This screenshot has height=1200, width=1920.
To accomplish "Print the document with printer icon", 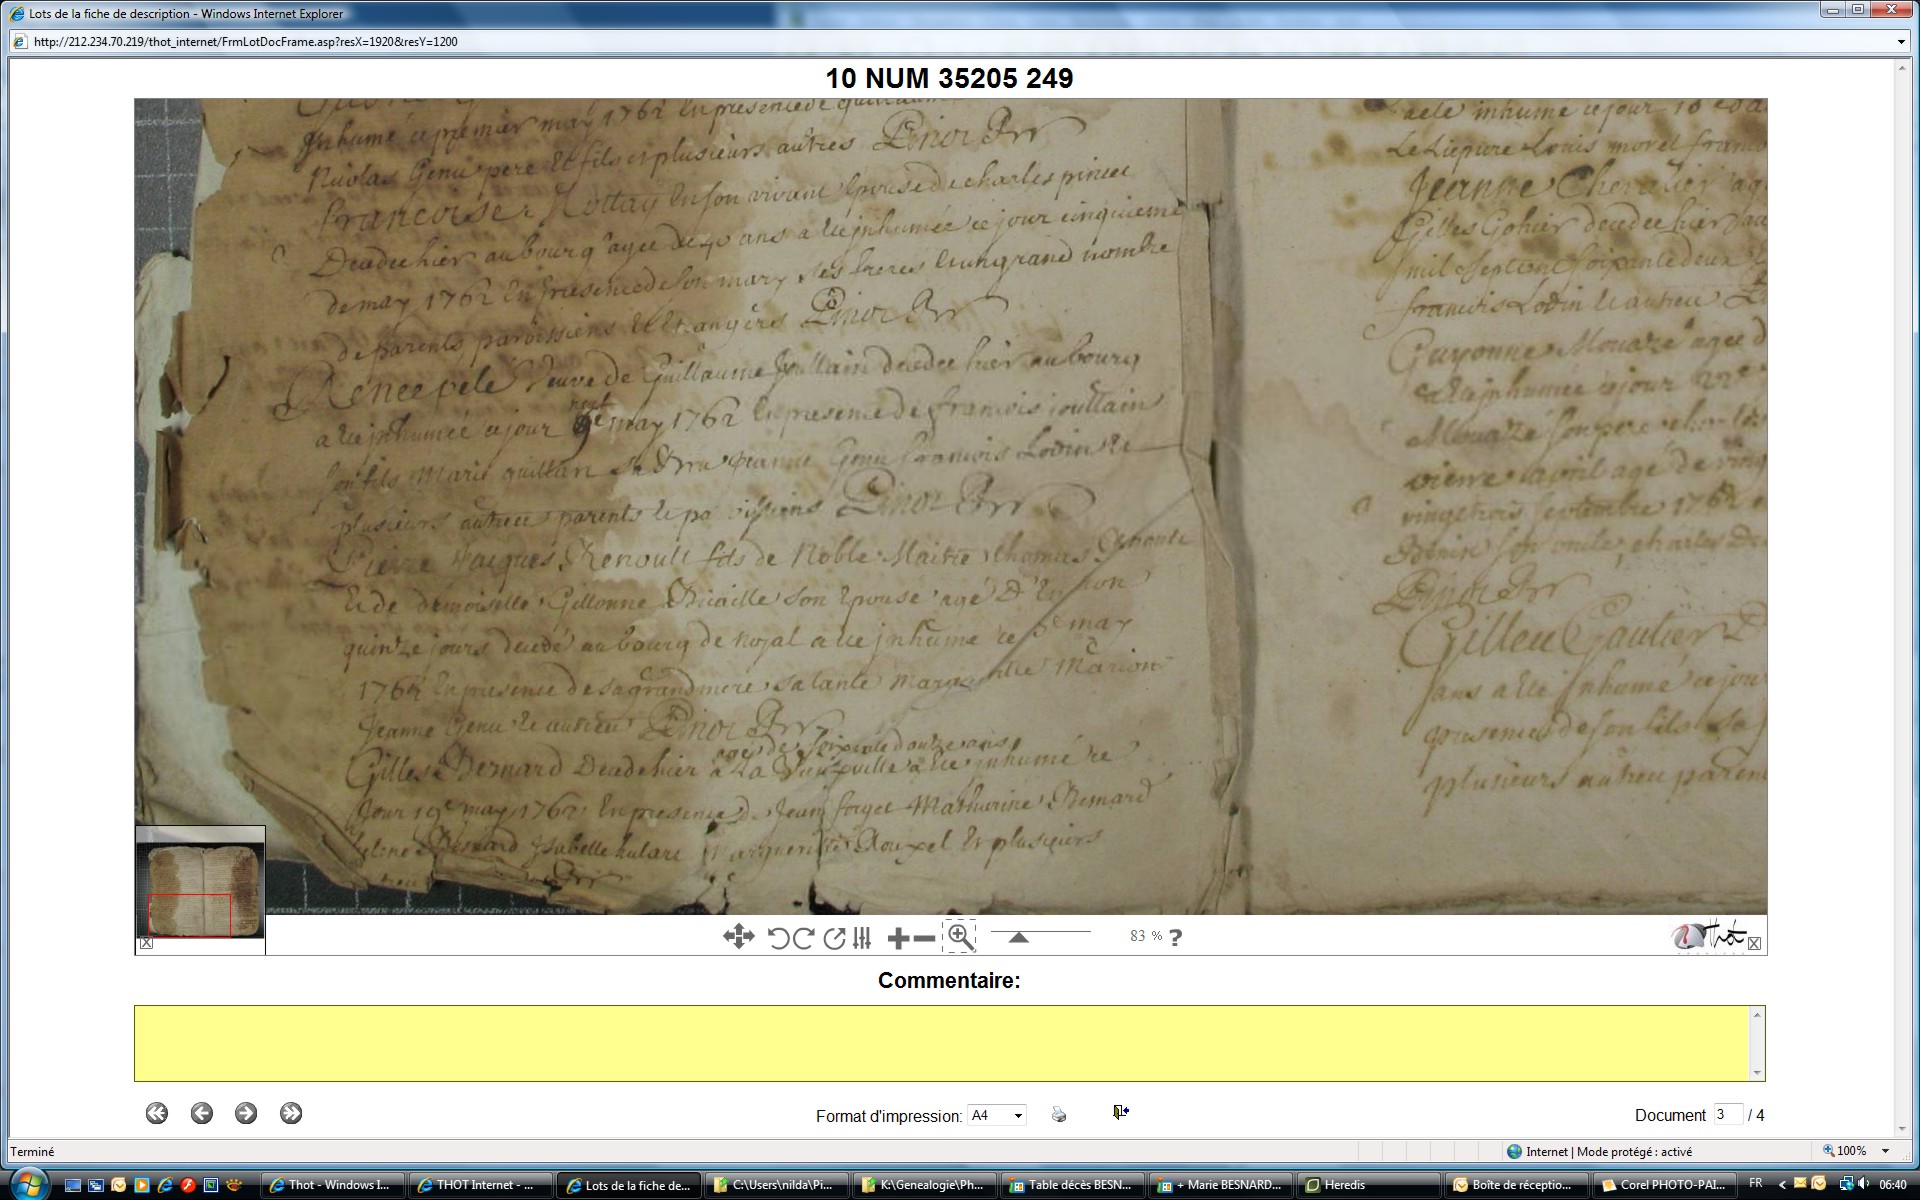I will pos(1059,1114).
